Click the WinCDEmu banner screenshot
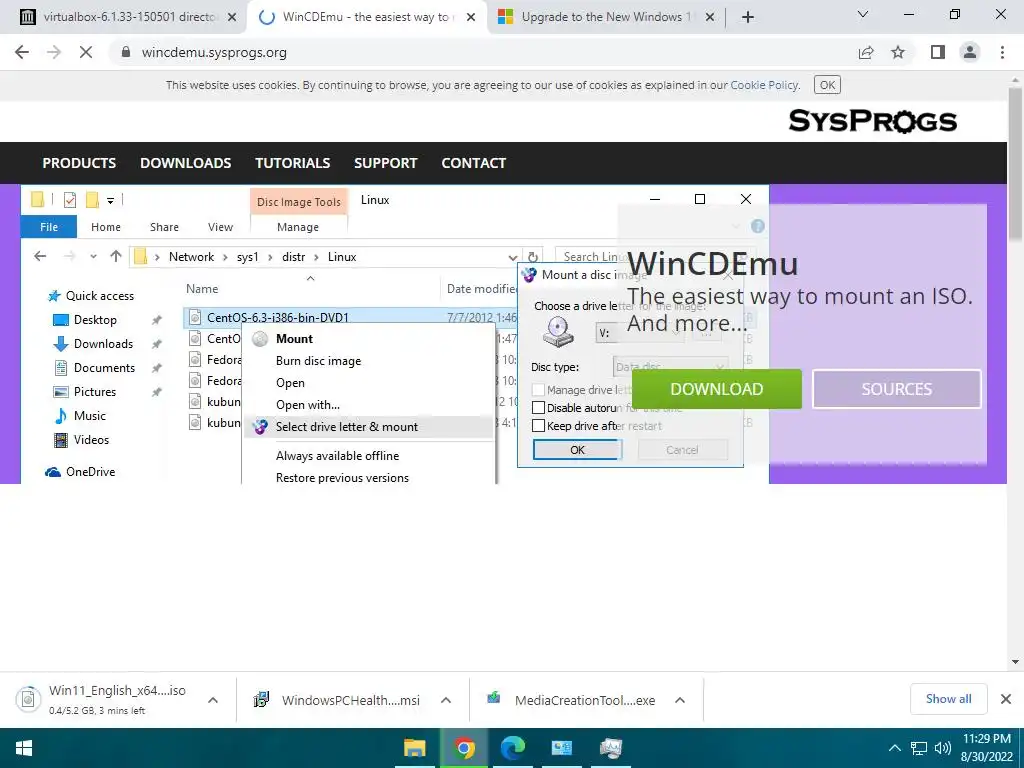This screenshot has height=768, width=1024. 394,334
